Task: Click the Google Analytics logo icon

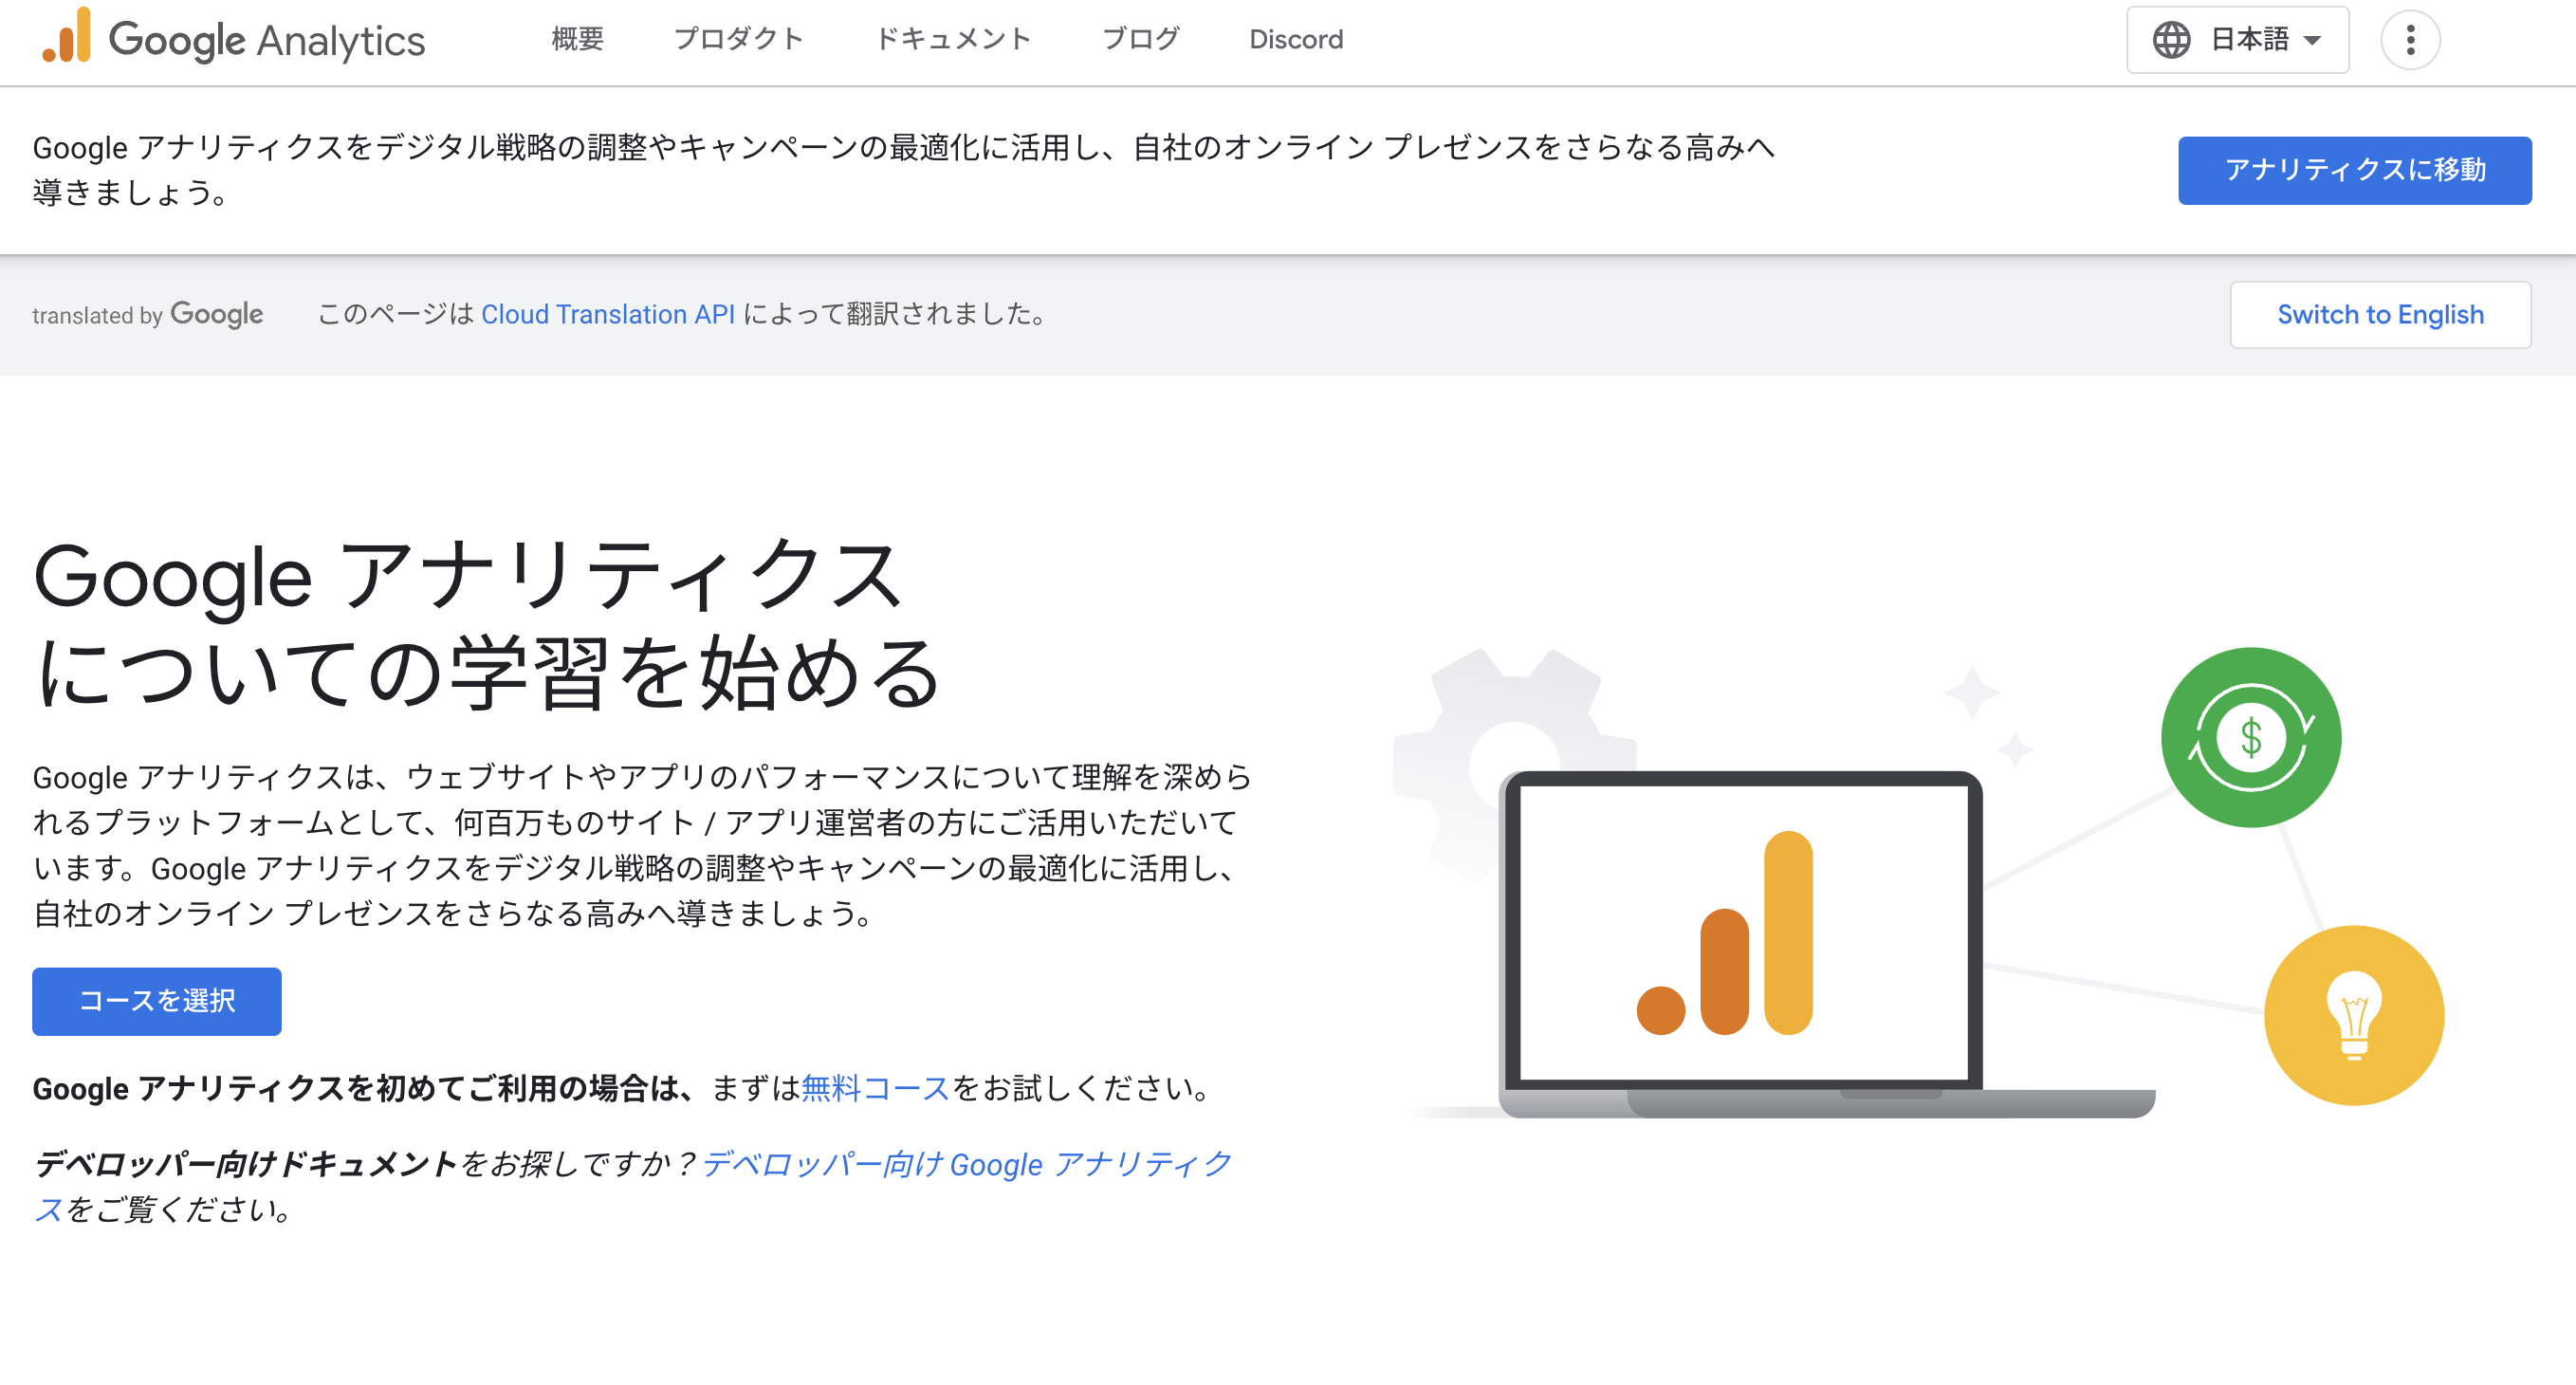Action: pos(66,36)
